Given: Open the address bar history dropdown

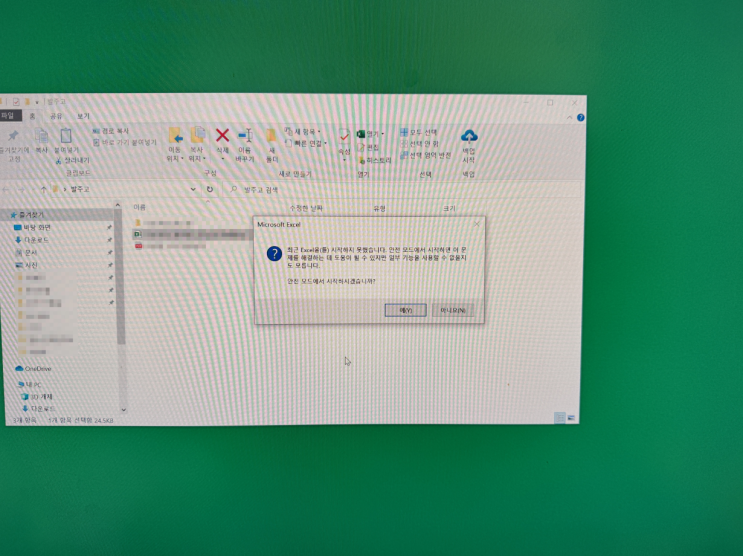Looking at the screenshot, I should pos(193,189).
